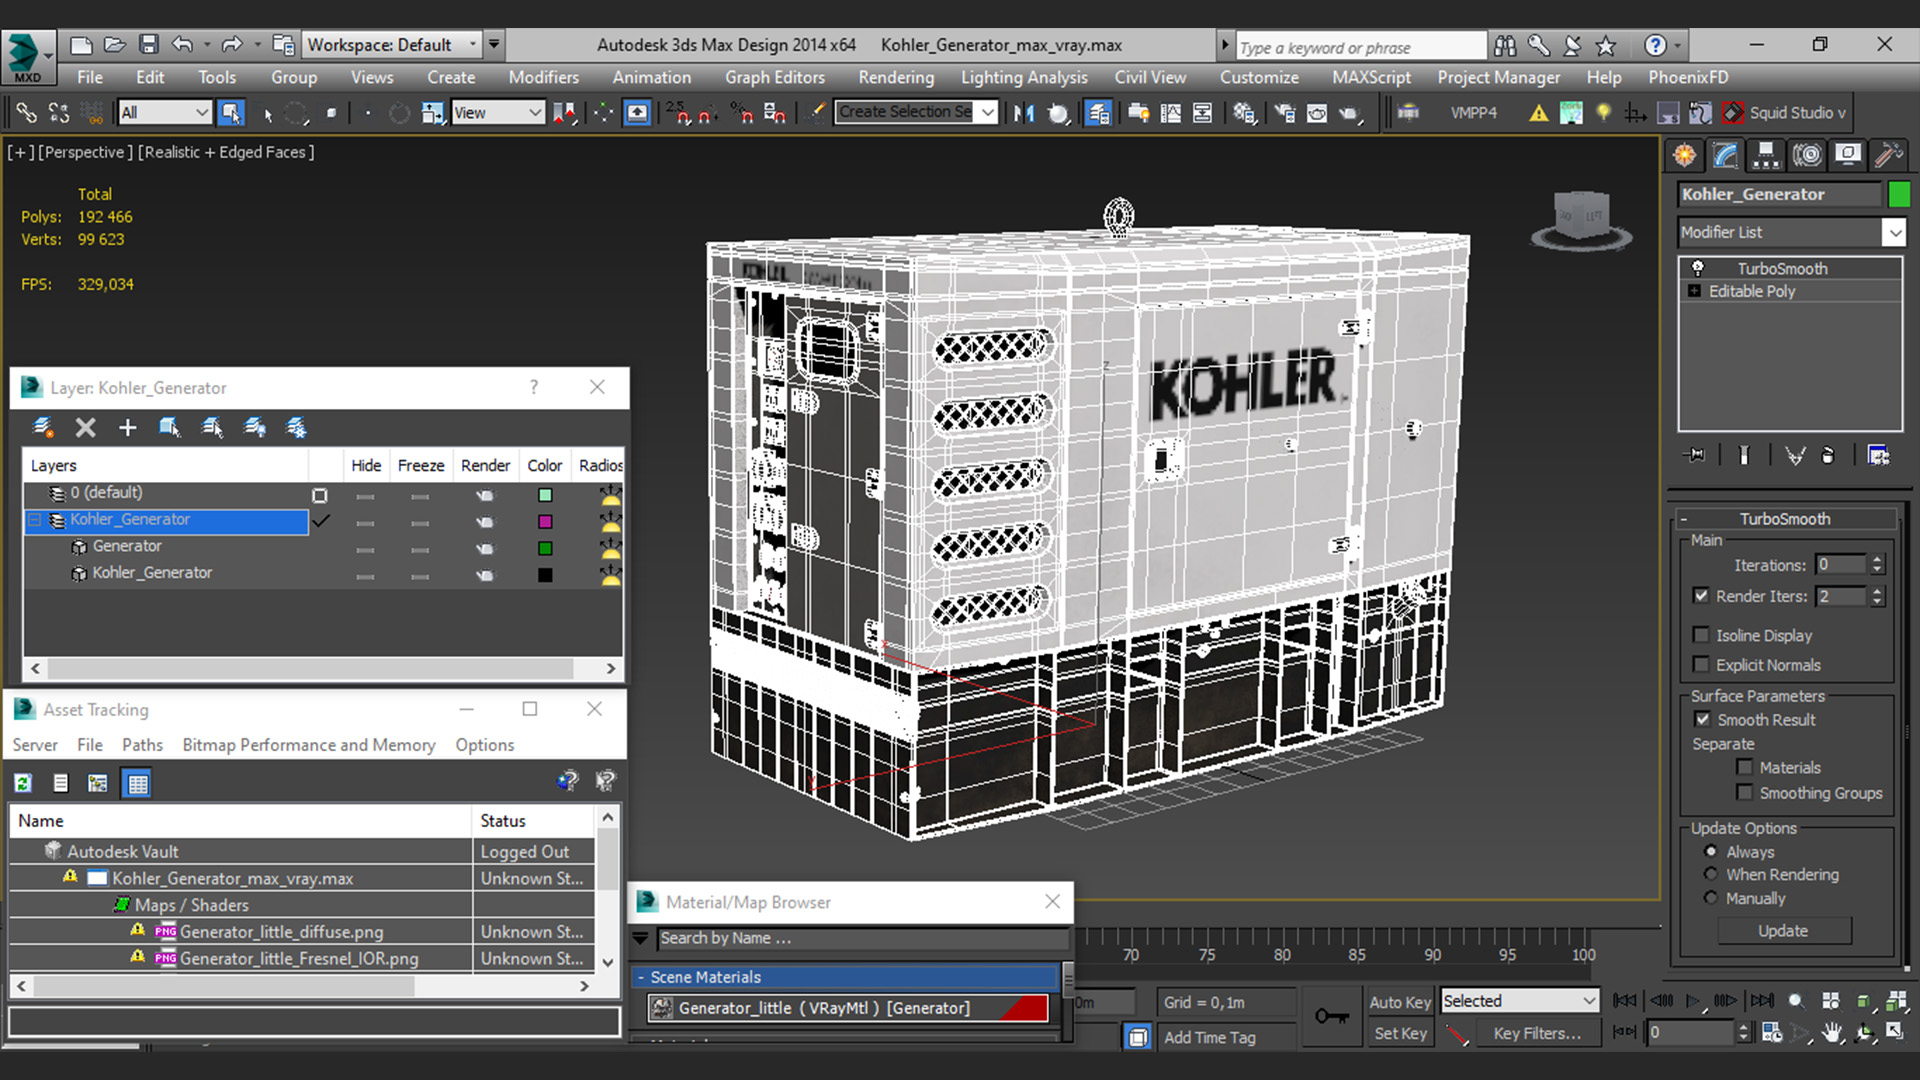
Task: Open Paths menu in Asset Tracking
Action: coord(142,745)
